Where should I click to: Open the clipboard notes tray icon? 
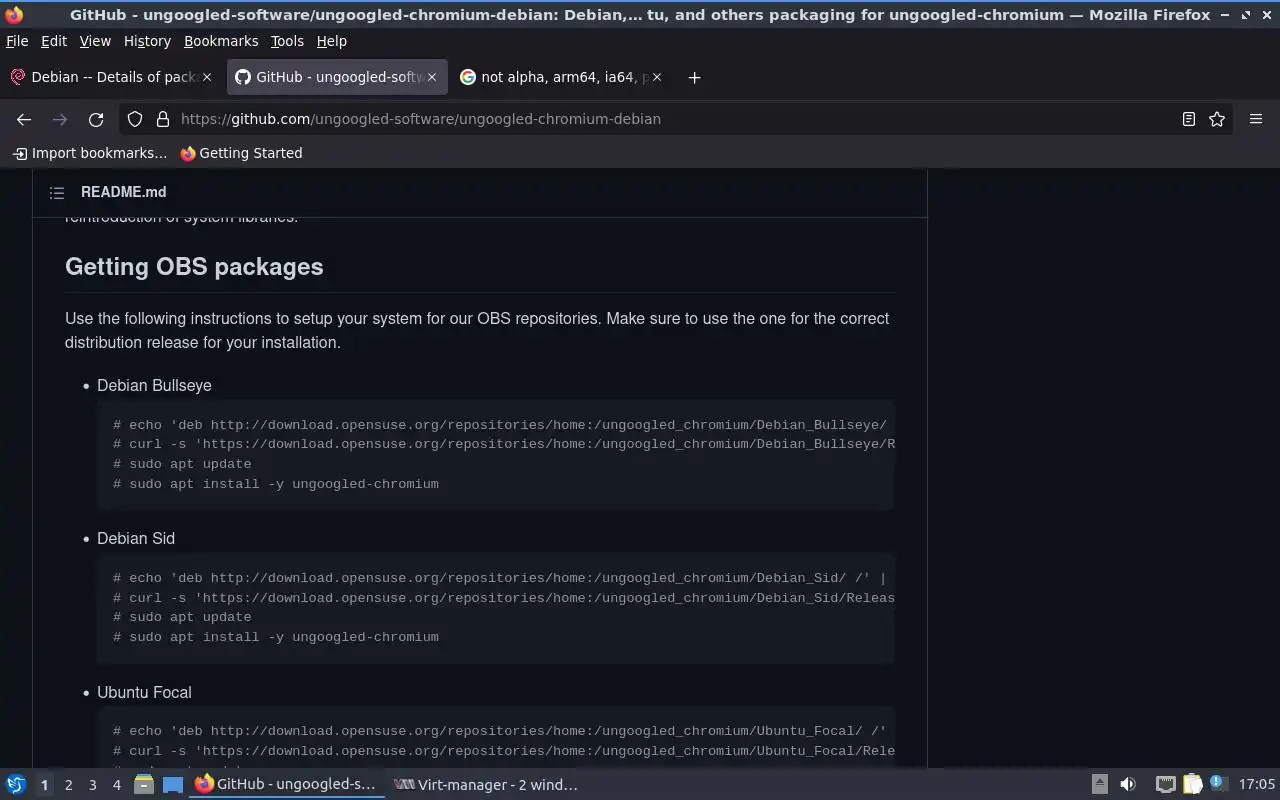1192,785
